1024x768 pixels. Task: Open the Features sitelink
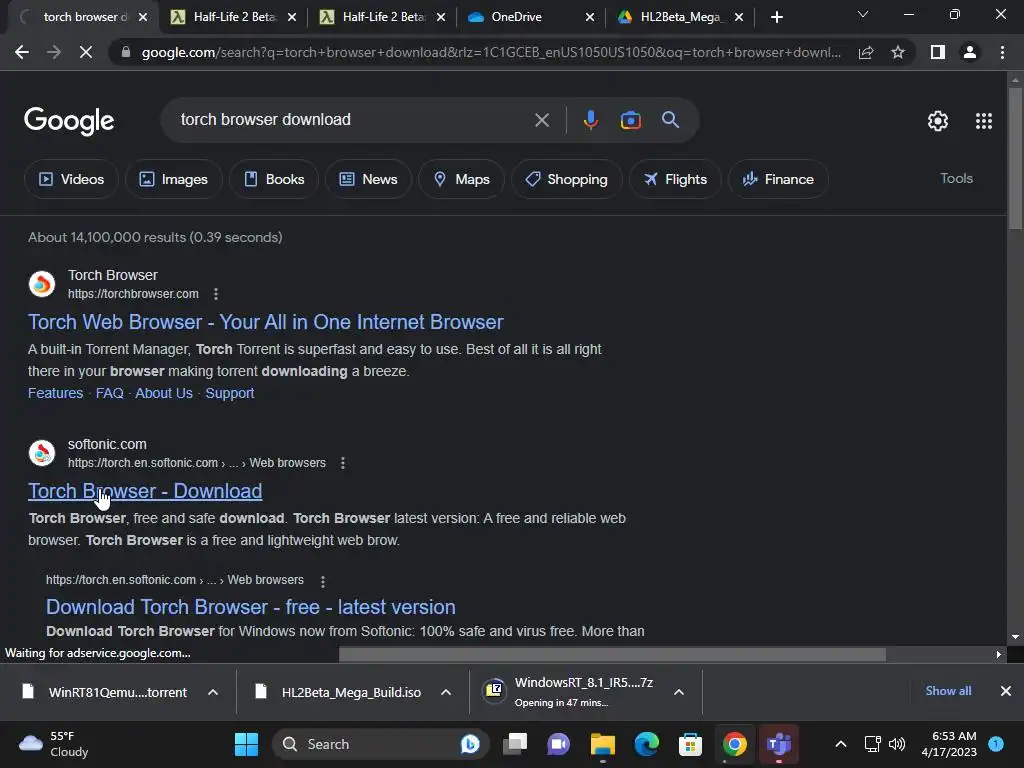pyautogui.click(x=56, y=393)
